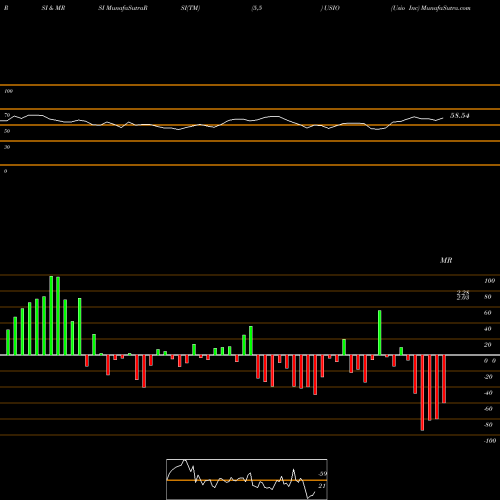Click the -40 label on MR axis
Screen dimensions: 500x500
tap(488, 393)
